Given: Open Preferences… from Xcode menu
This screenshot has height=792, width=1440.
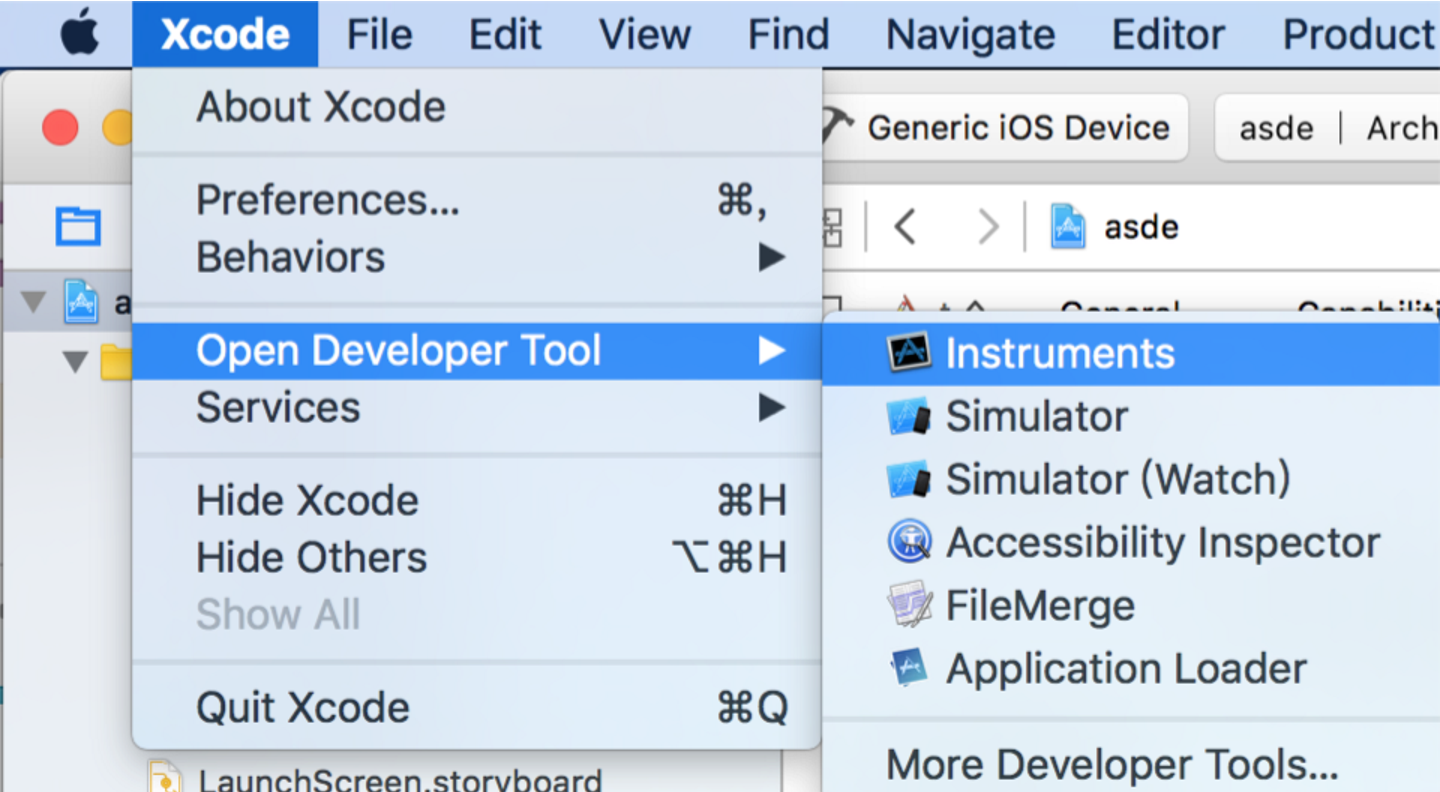Looking at the screenshot, I should tap(477, 200).
